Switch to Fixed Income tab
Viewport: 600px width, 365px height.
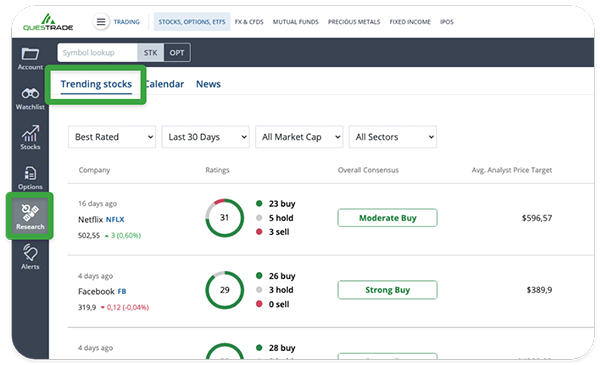tap(410, 22)
